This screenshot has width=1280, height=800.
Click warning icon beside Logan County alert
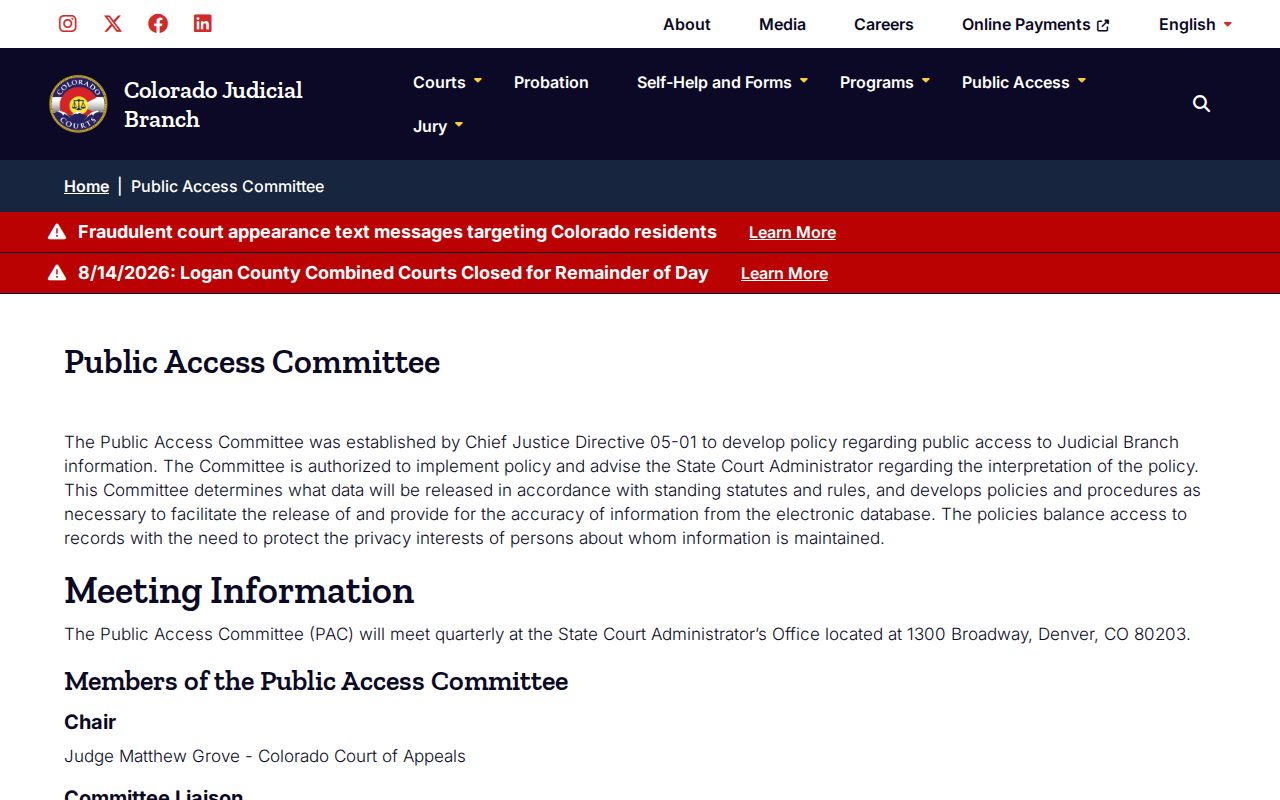pyautogui.click(x=57, y=273)
